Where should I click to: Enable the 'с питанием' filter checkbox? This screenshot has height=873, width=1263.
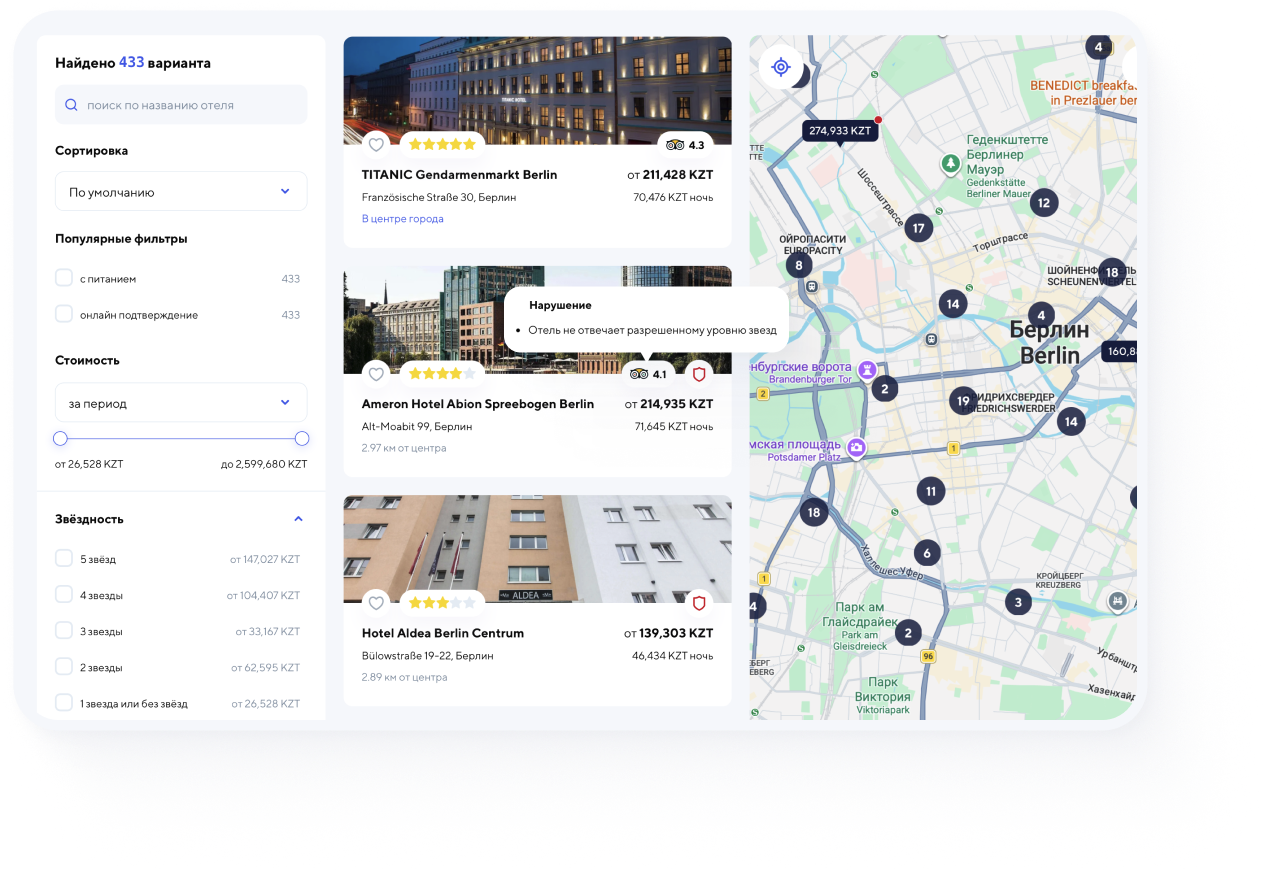64,278
